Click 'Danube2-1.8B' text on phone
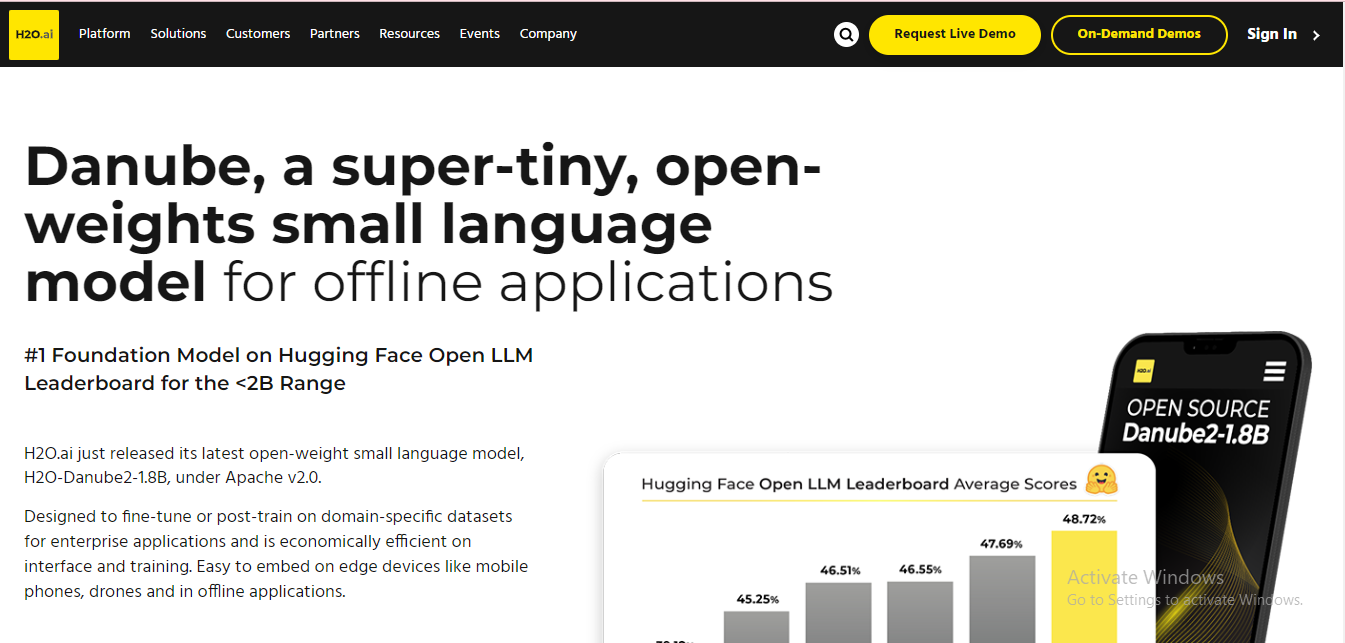Image resolution: width=1345 pixels, height=643 pixels. 1195,433
